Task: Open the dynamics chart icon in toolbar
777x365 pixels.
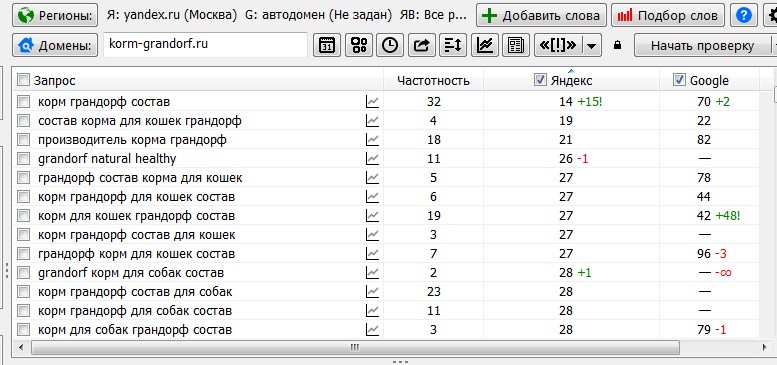Action: [x=485, y=46]
